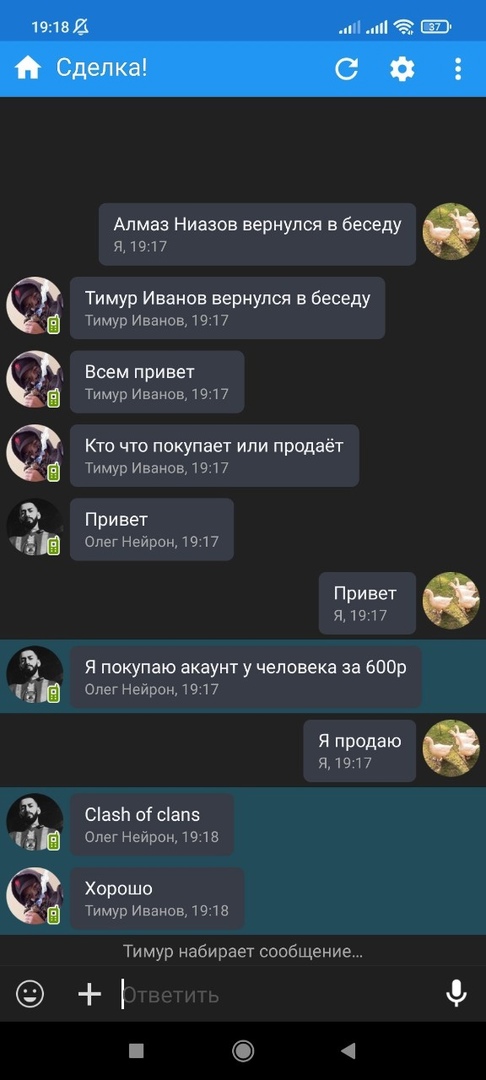Tap Android recent apps square button
Screen dimensions: 486x1080
(x=136, y=1050)
